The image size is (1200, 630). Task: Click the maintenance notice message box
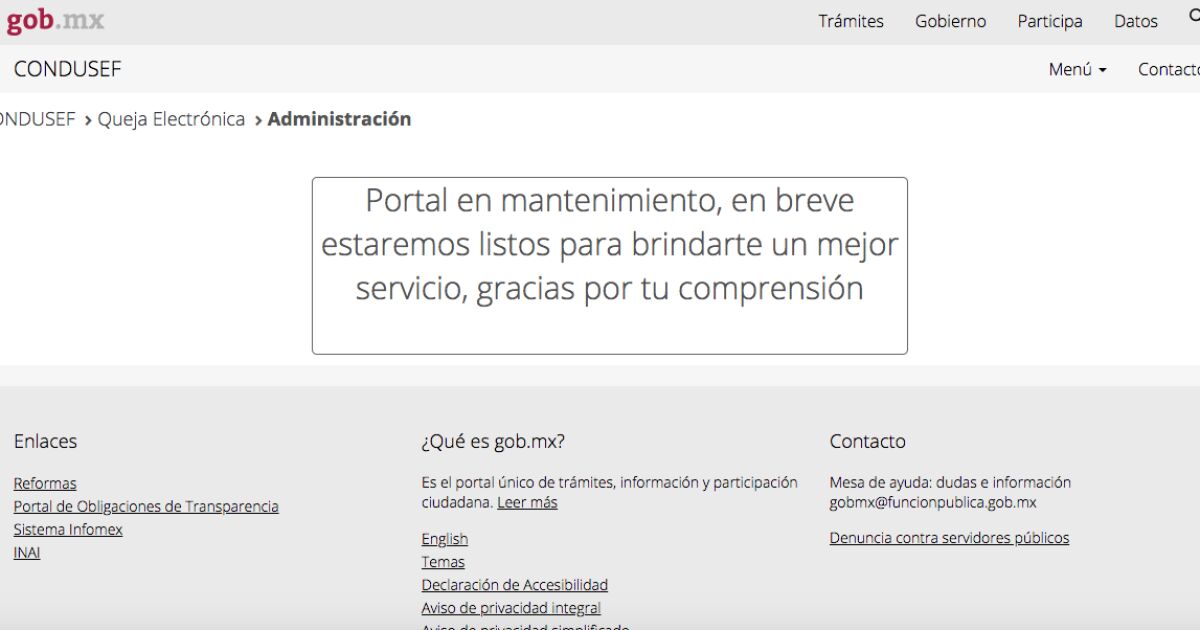(610, 266)
